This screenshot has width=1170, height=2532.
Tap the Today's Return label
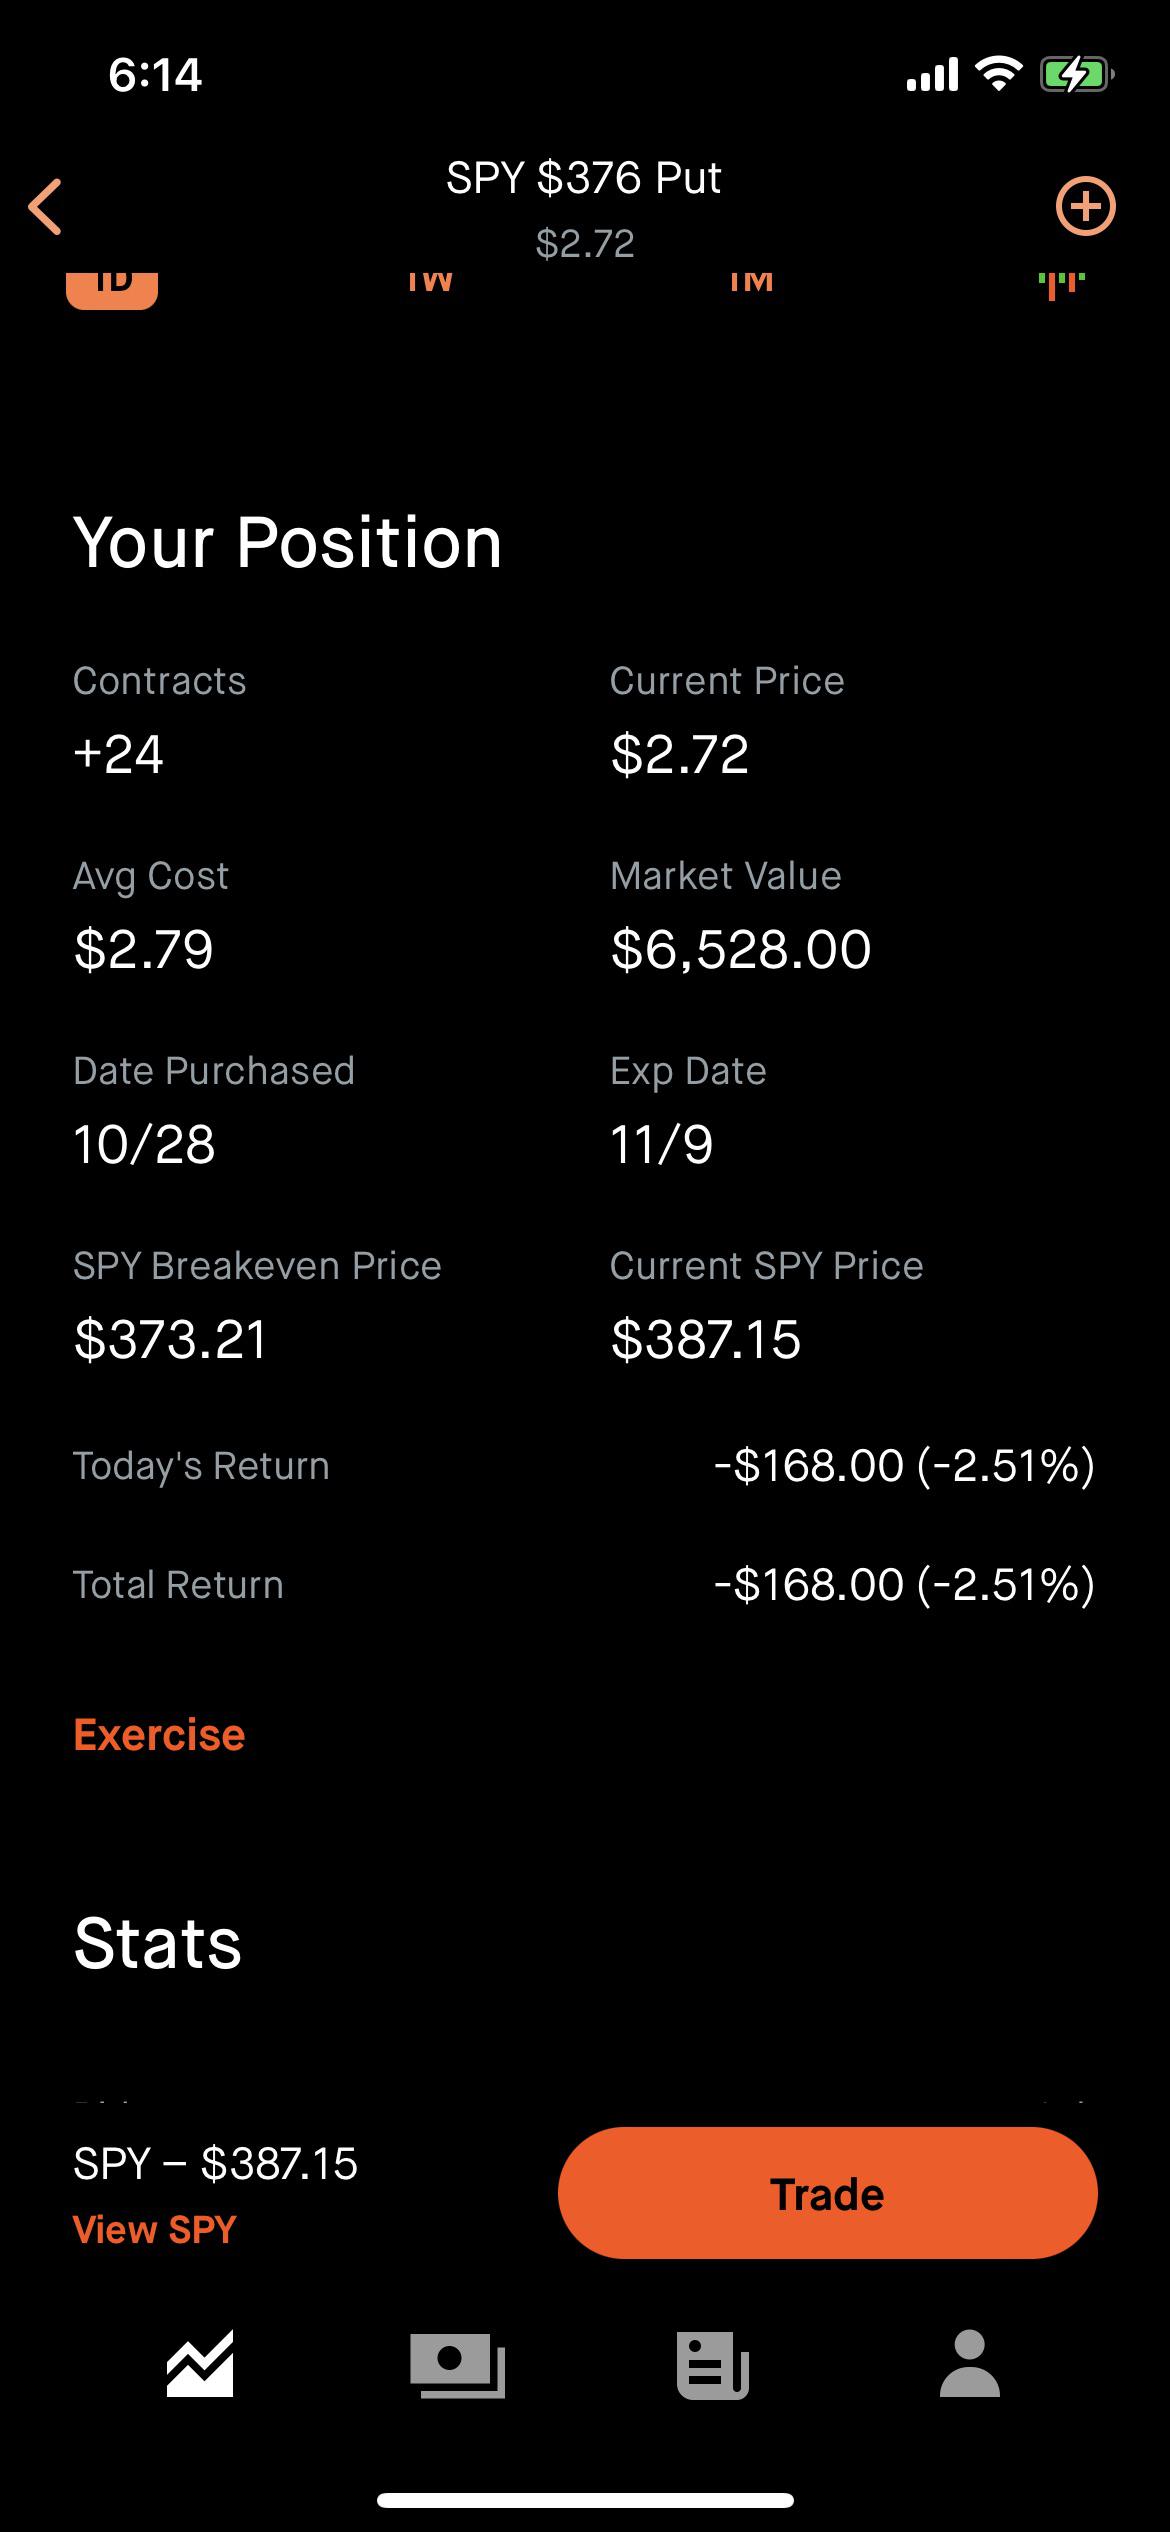pyautogui.click(x=201, y=1466)
